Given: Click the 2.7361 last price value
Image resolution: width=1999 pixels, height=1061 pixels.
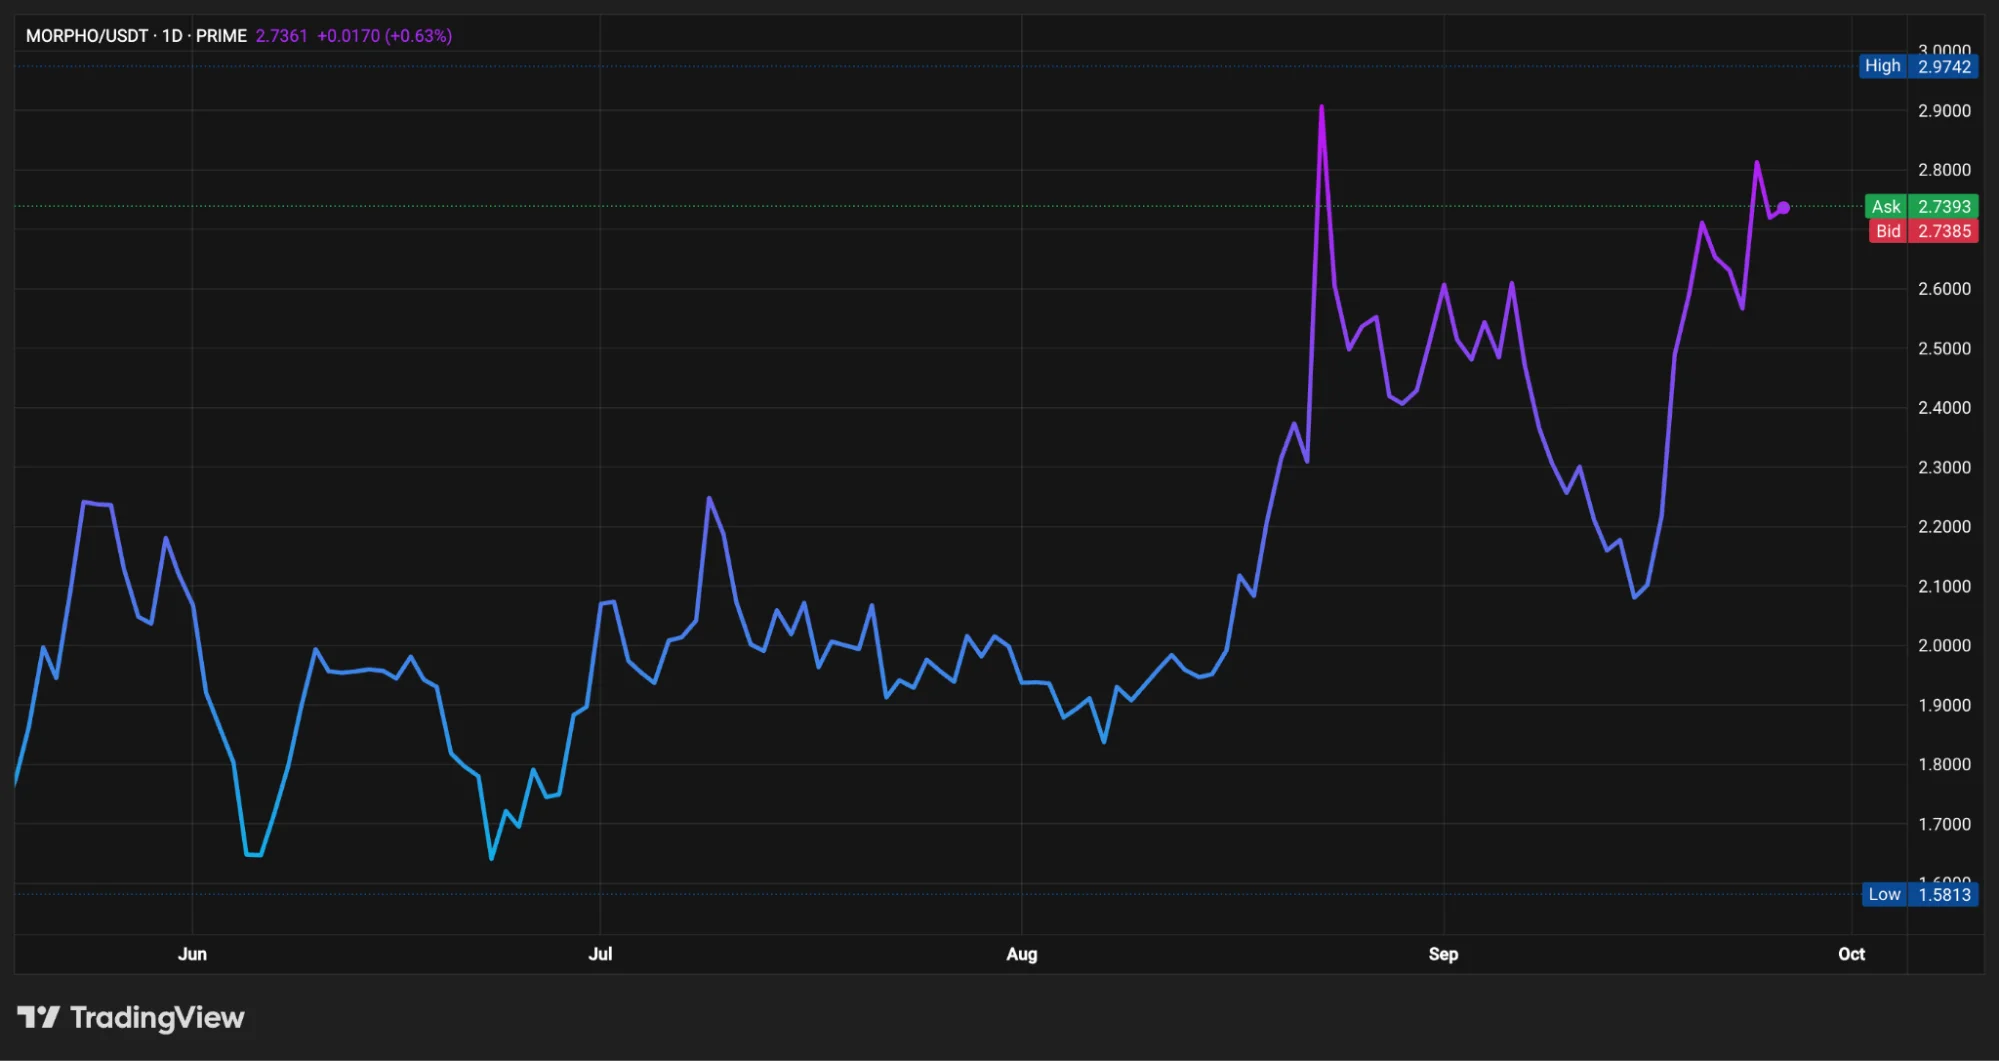Looking at the screenshot, I should click(x=281, y=36).
